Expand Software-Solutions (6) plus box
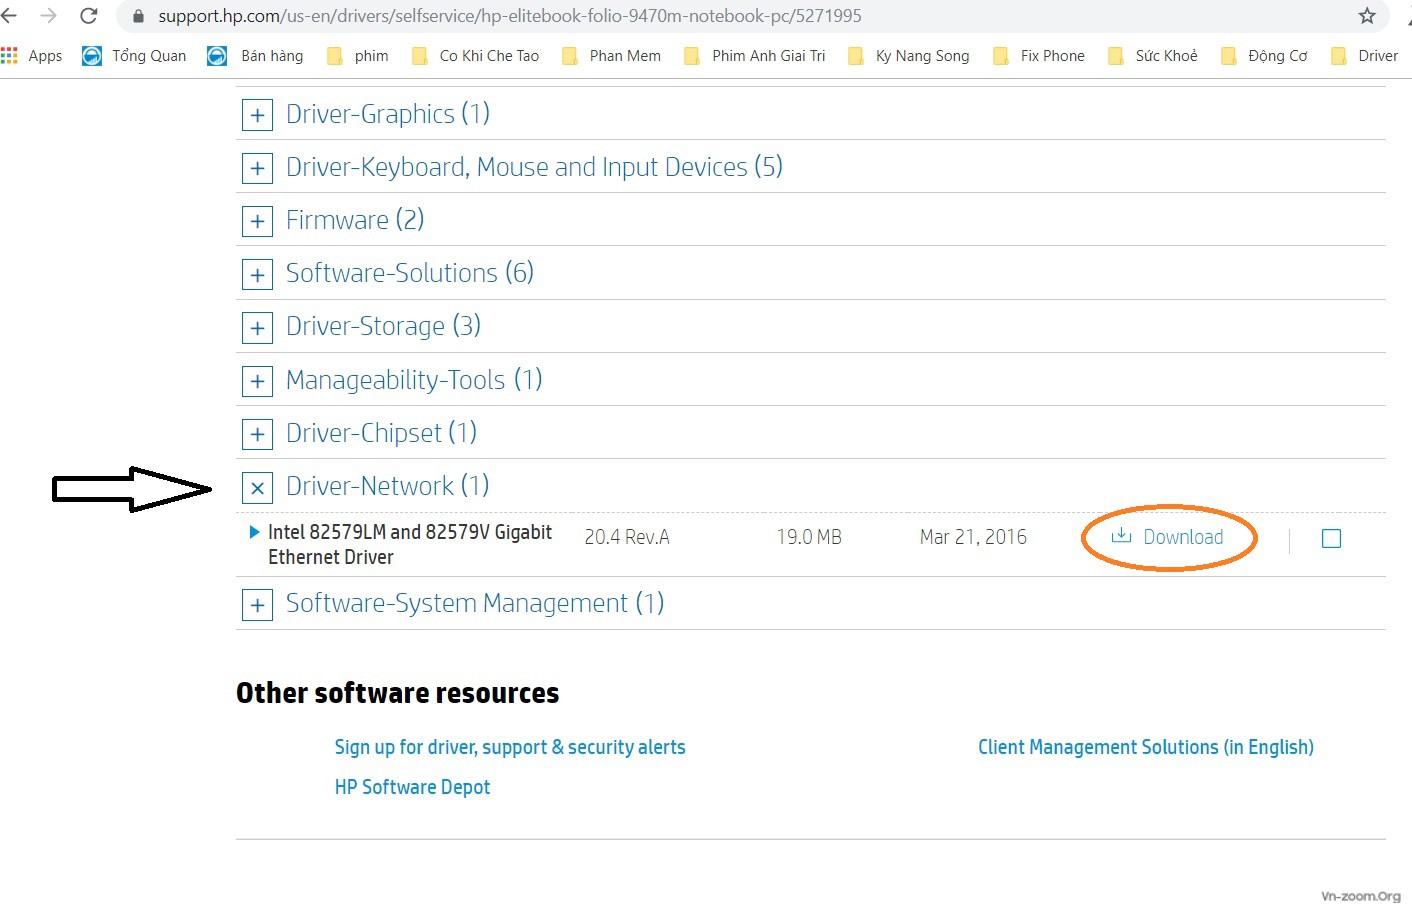The image size is (1412, 913). coord(257,274)
